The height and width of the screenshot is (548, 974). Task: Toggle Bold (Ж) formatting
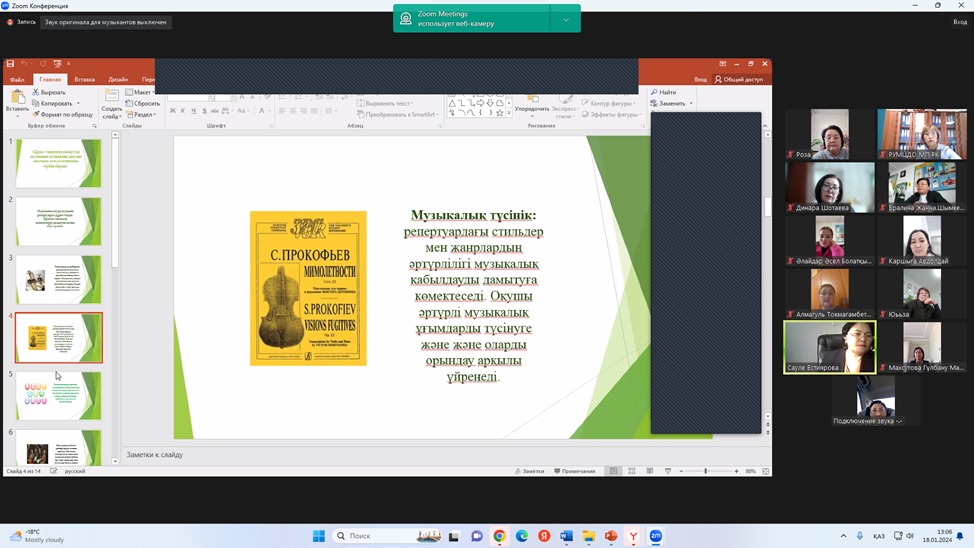(x=172, y=111)
